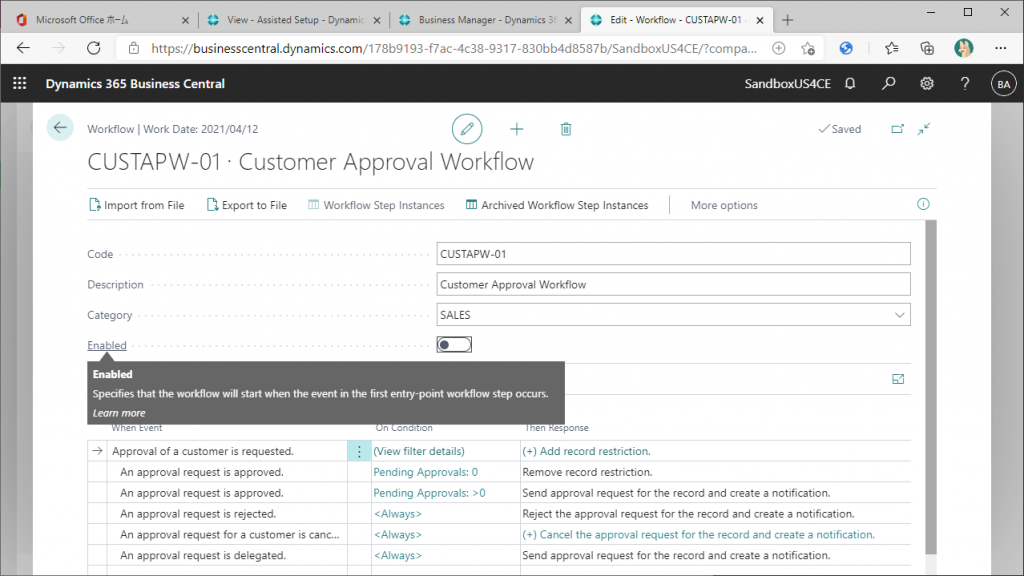
Task: Delete the workflow with trash icon
Action: [x=566, y=129]
